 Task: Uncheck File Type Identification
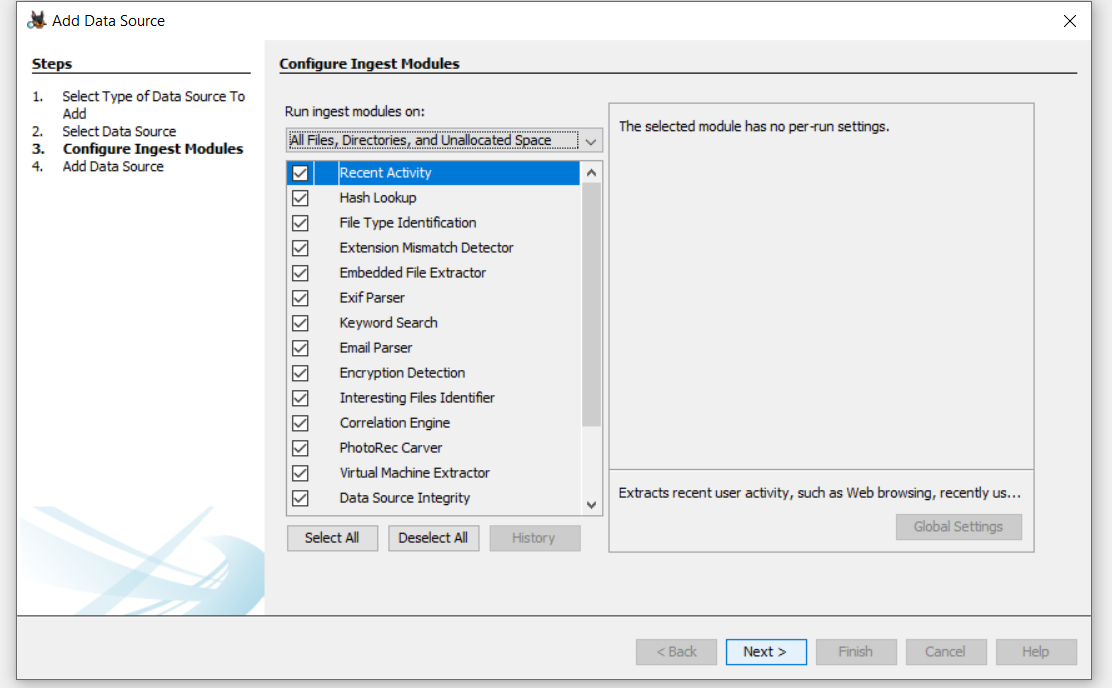click(x=300, y=222)
